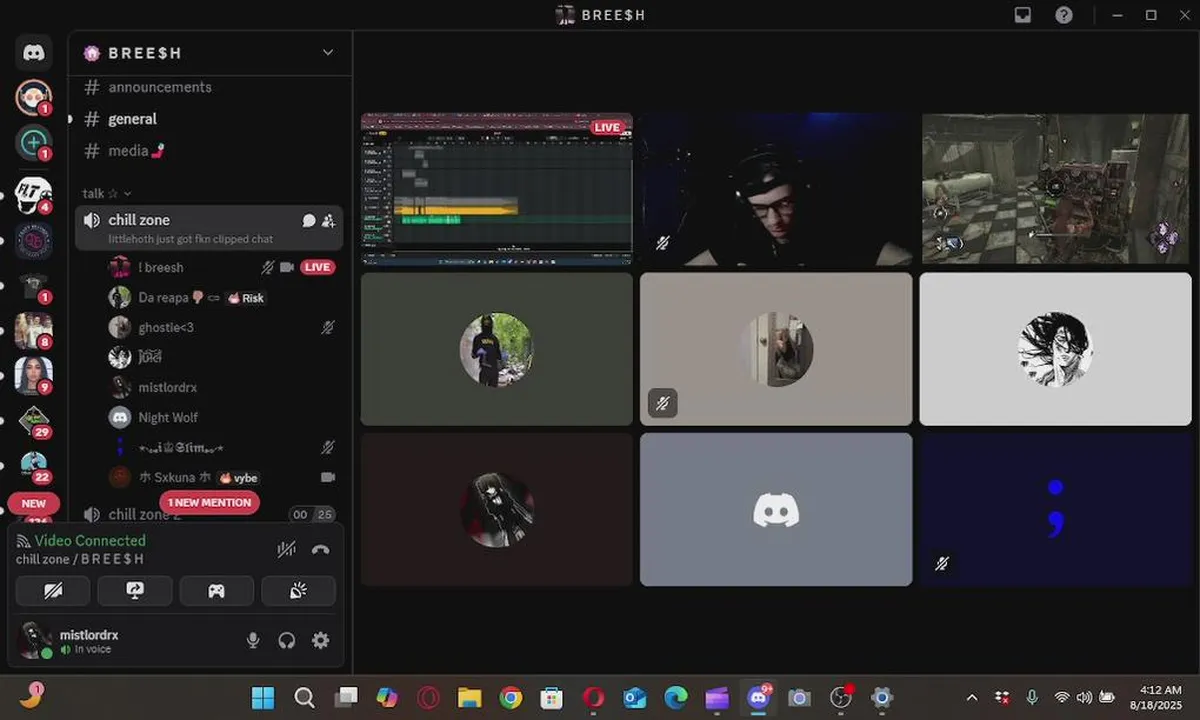This screenshot has width=1200, height=720.
Task: Select tile with Discord logo avatar
Action: tap(776, 509)
